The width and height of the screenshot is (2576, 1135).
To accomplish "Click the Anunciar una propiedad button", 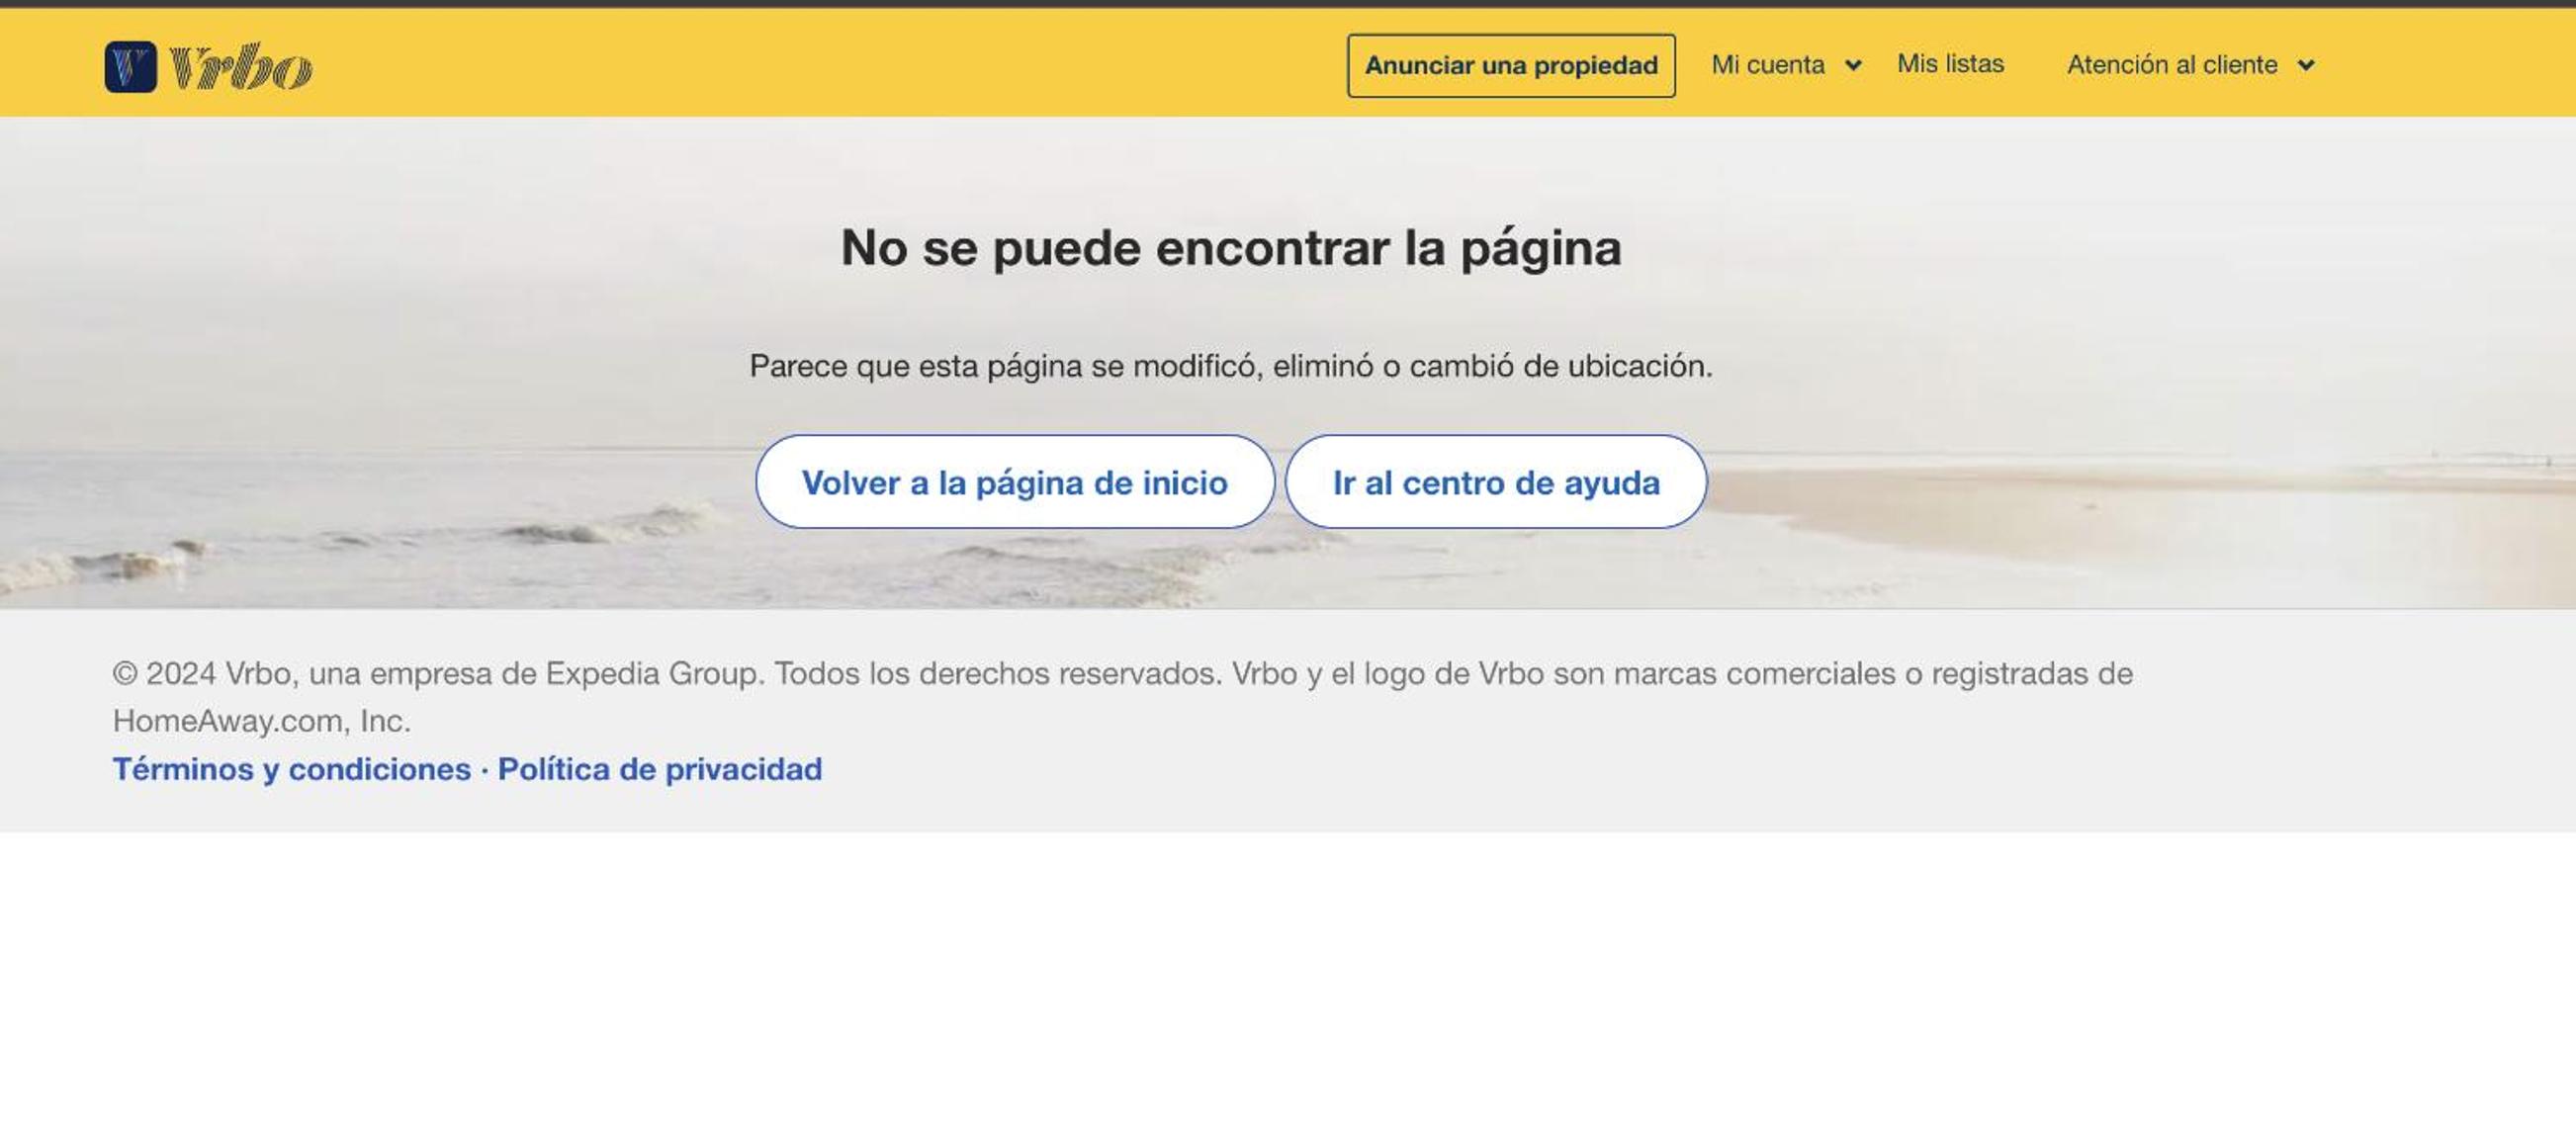I will 1510,66.
